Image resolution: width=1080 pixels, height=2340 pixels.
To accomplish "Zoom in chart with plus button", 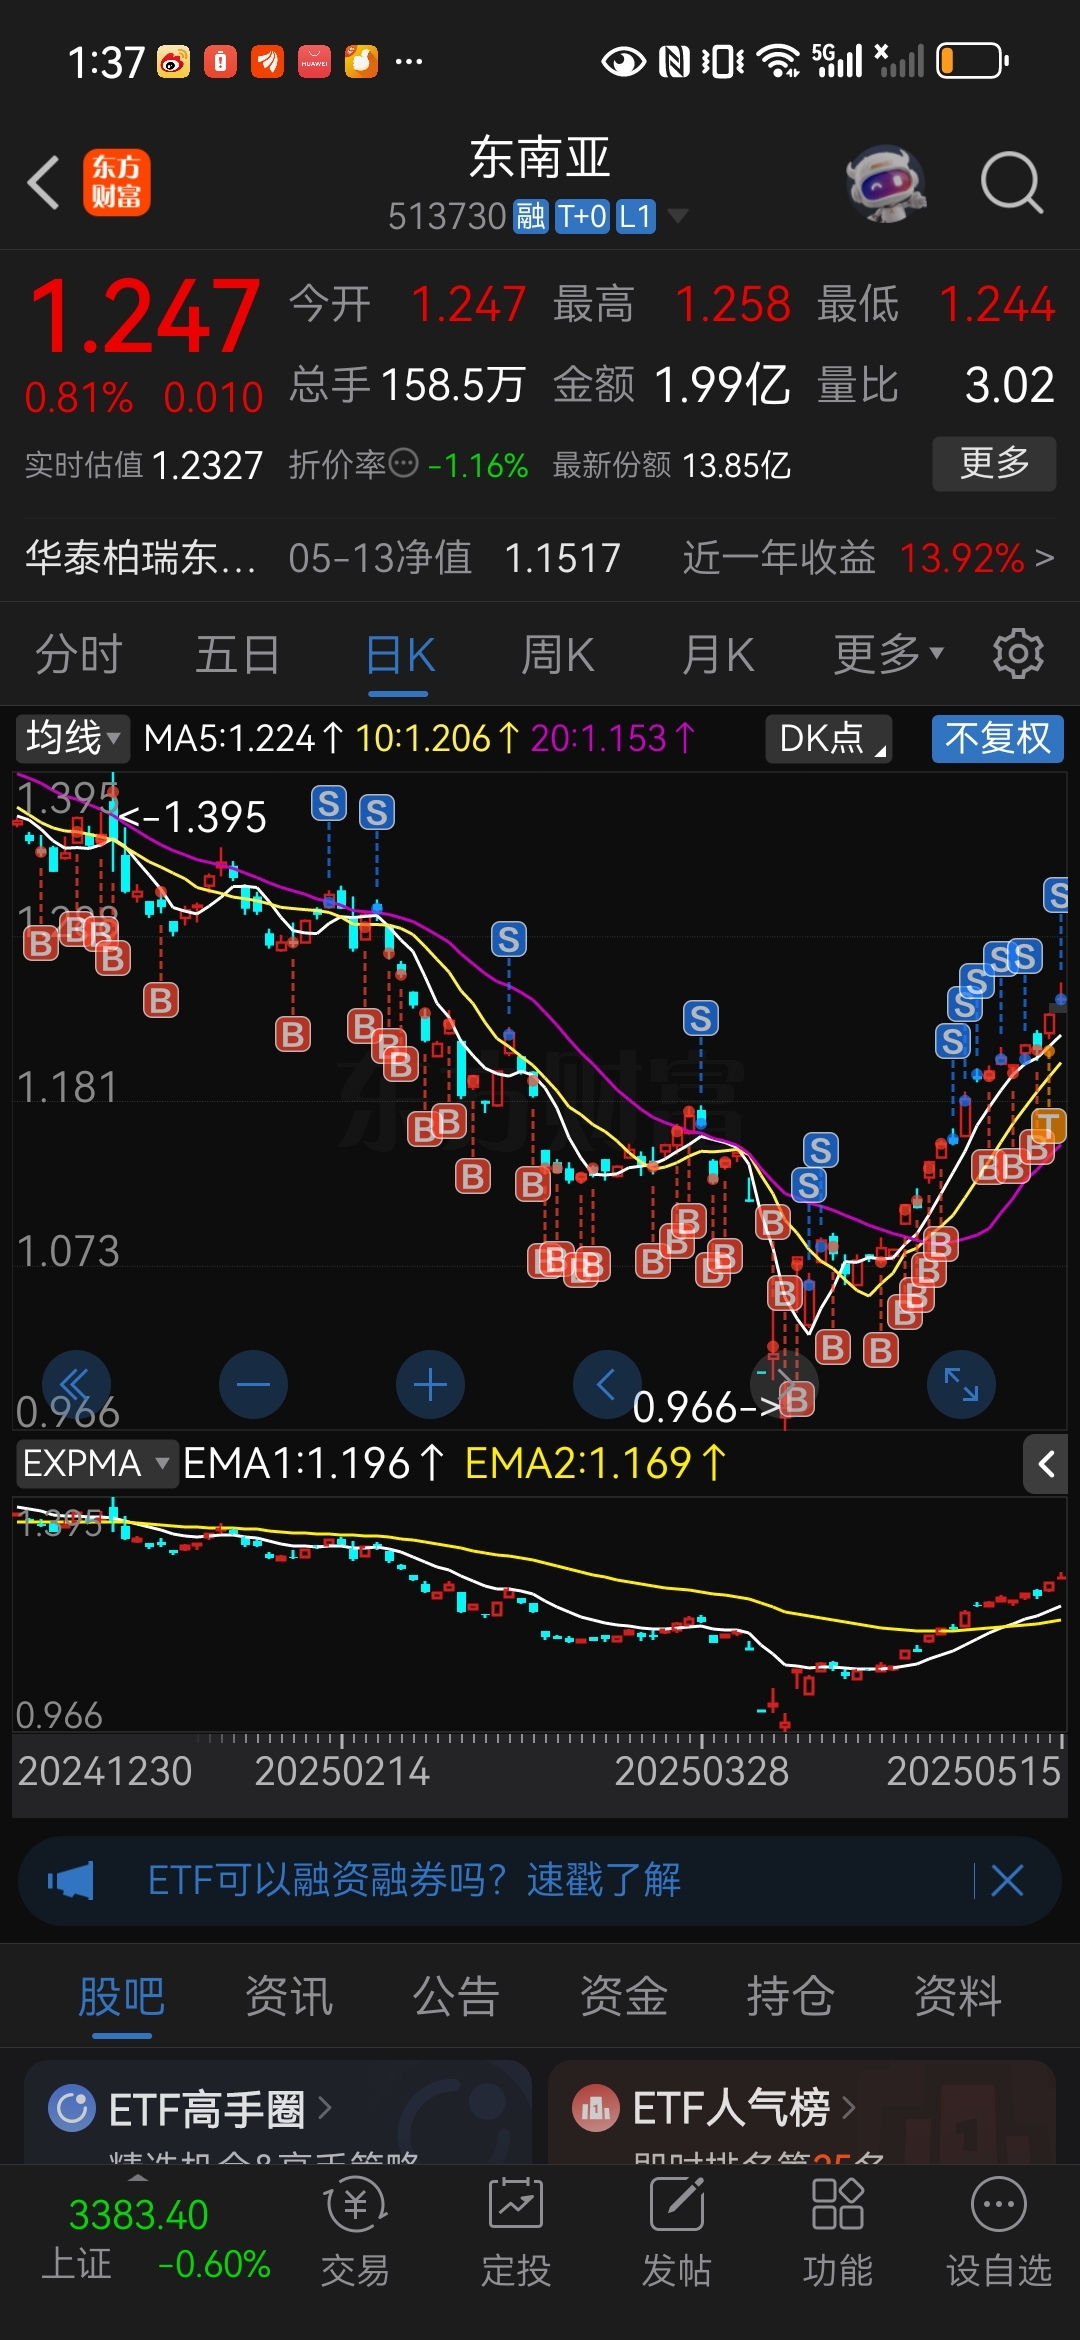I will (x=430, y=1385).
